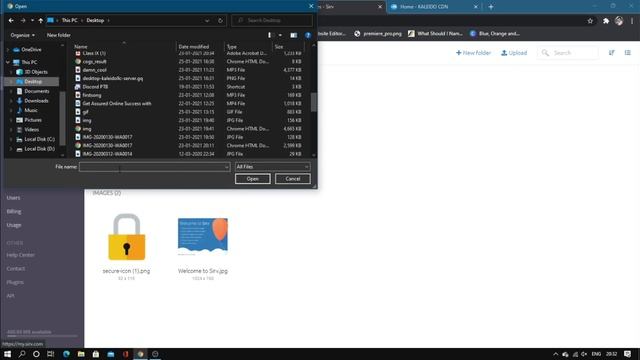The image size is (640, 360).
Task: Select 3D Objects folder in tree
Action: pyautogui.click(x=36, y=72)
